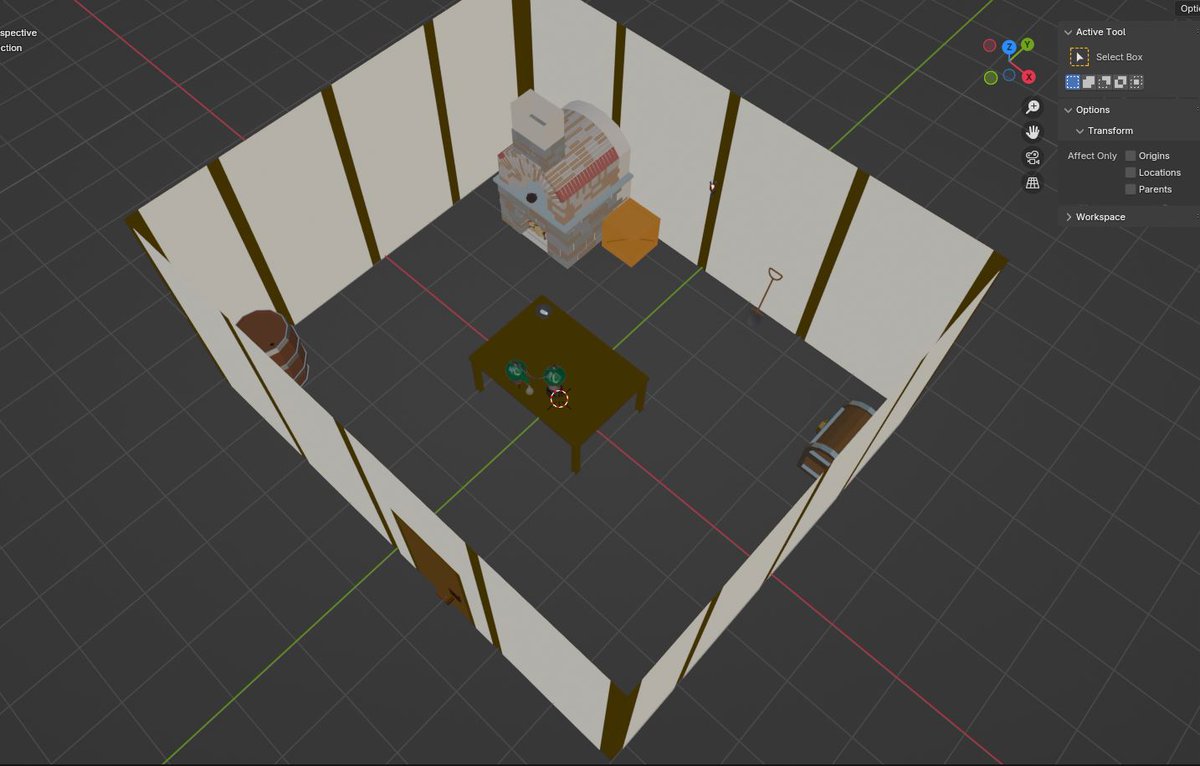Select the treasure chest near the right wall
Image resolution: width=1200 pixels, height=766 pixels.
pos(838,438)
